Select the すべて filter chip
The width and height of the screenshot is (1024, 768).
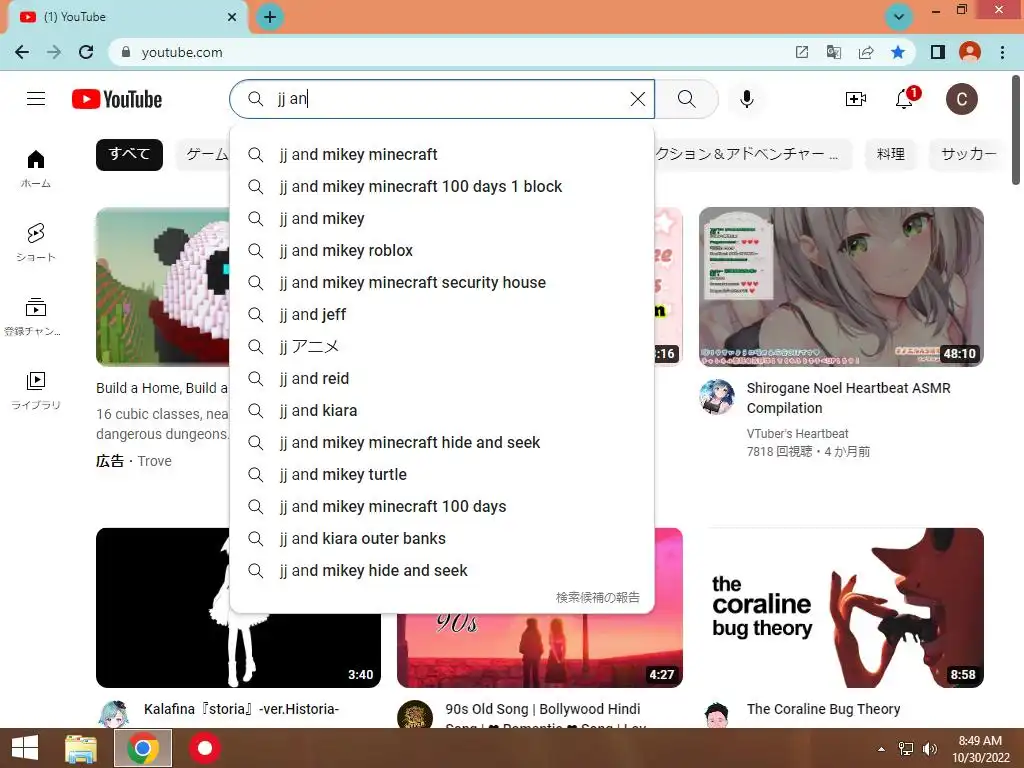pyautogui.click(x=129, y=154)
